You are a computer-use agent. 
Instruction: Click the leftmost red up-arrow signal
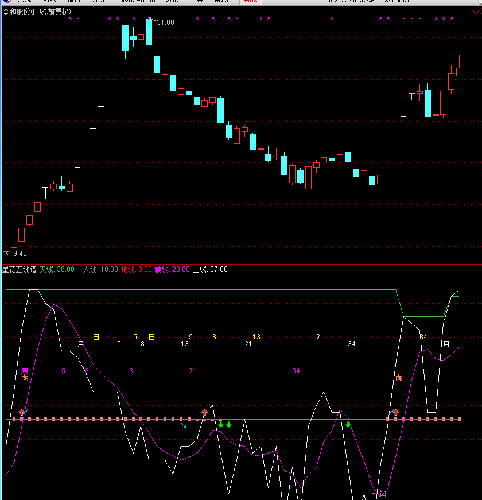(22, 412)
